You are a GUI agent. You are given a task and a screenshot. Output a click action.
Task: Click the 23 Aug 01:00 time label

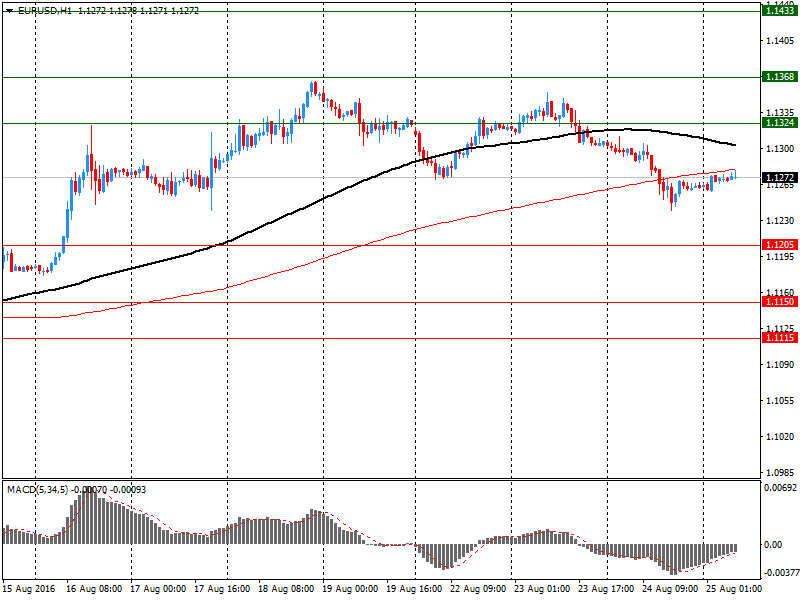(542, 589)
